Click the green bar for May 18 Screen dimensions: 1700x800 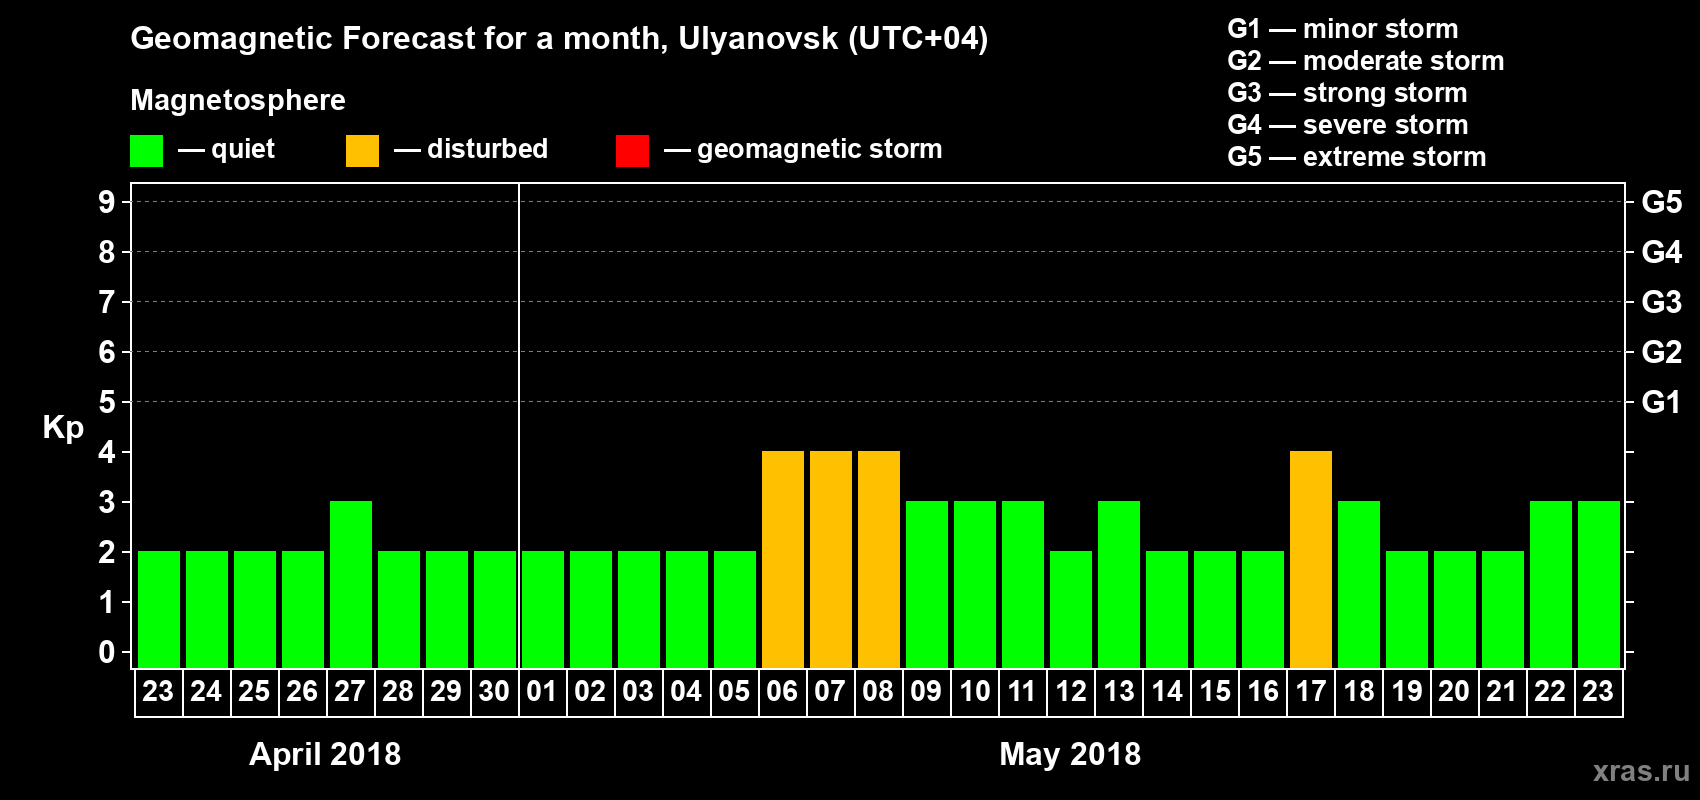(1359, 584)
